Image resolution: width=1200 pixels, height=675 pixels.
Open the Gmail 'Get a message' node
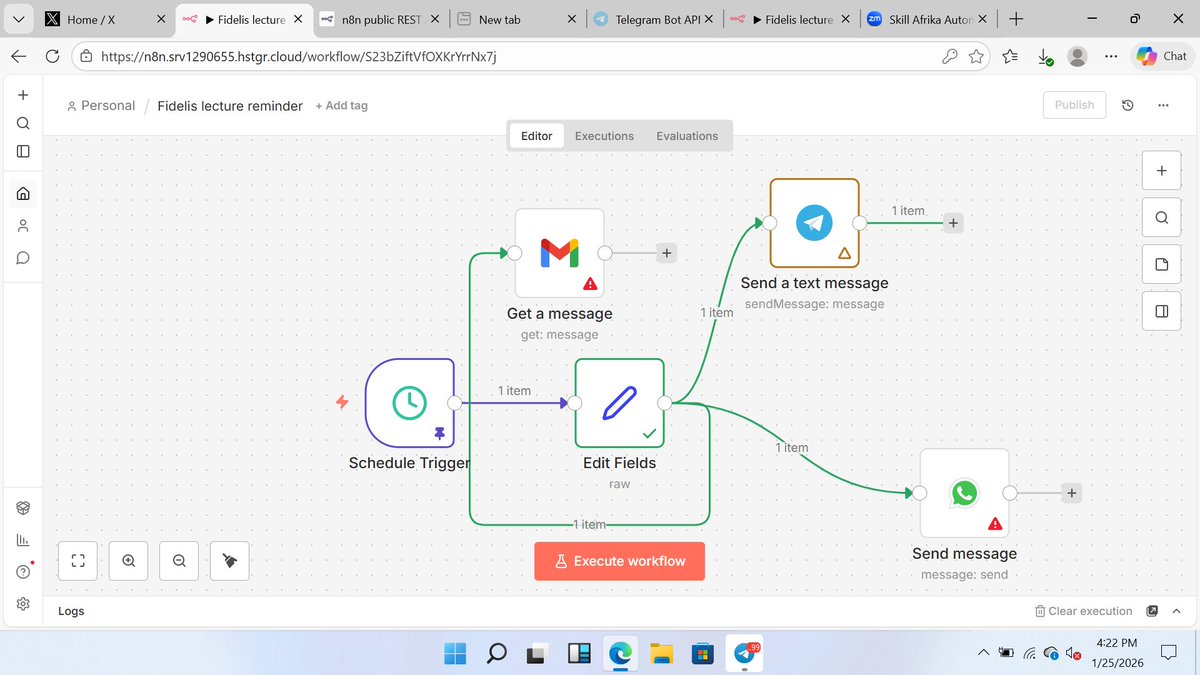[x=559, y=253]
